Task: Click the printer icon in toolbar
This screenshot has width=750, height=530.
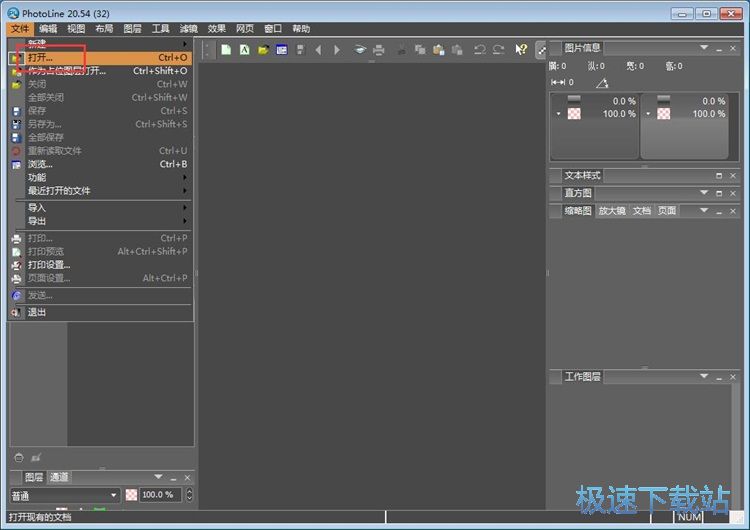Action: (x=379, y=49)
